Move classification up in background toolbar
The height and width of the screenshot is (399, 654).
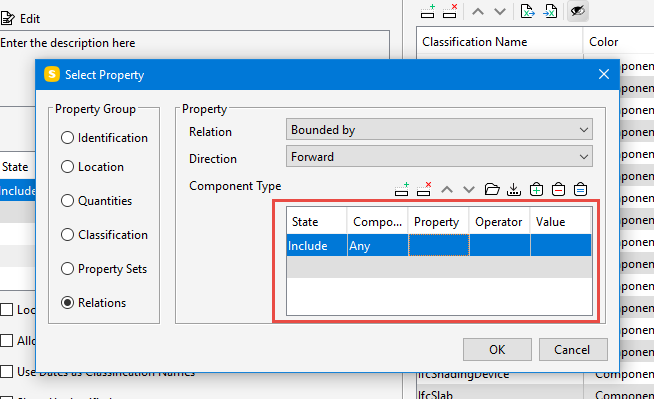point(478,12)
